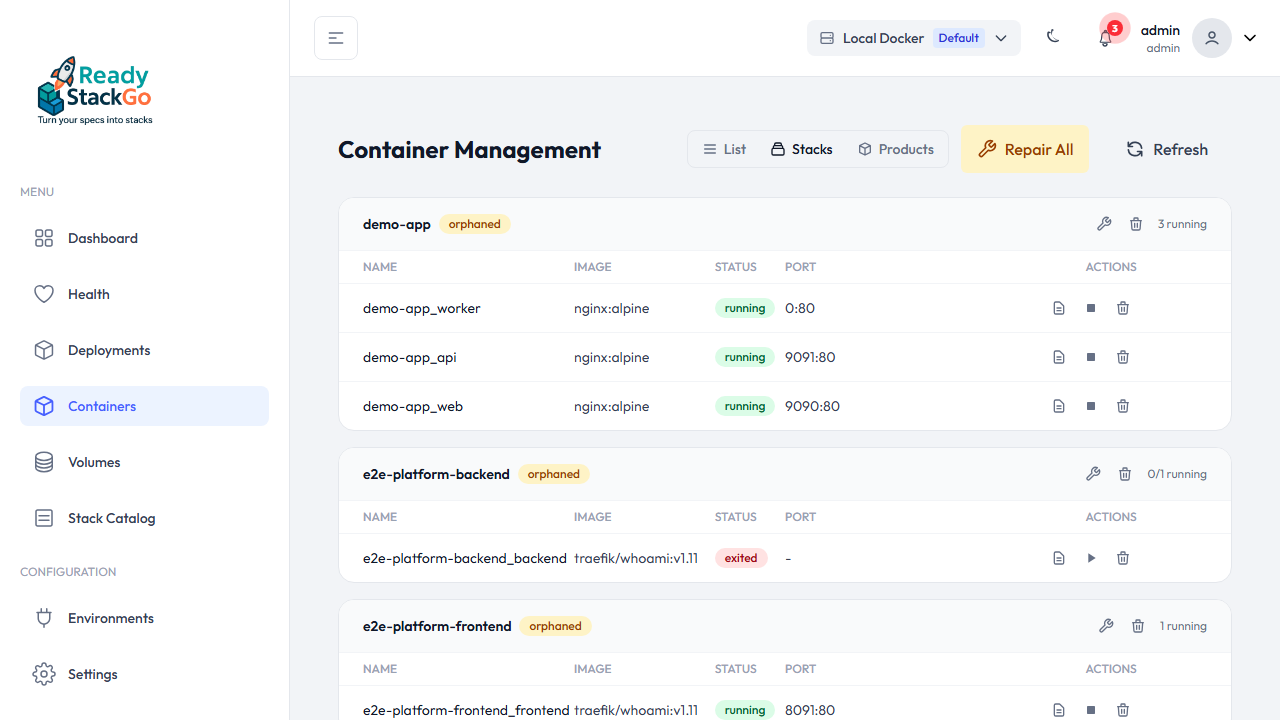This screenshot has height=720, width=1280.
Task: Expand the admin account chevron menu
Action: pos(1249,37)
